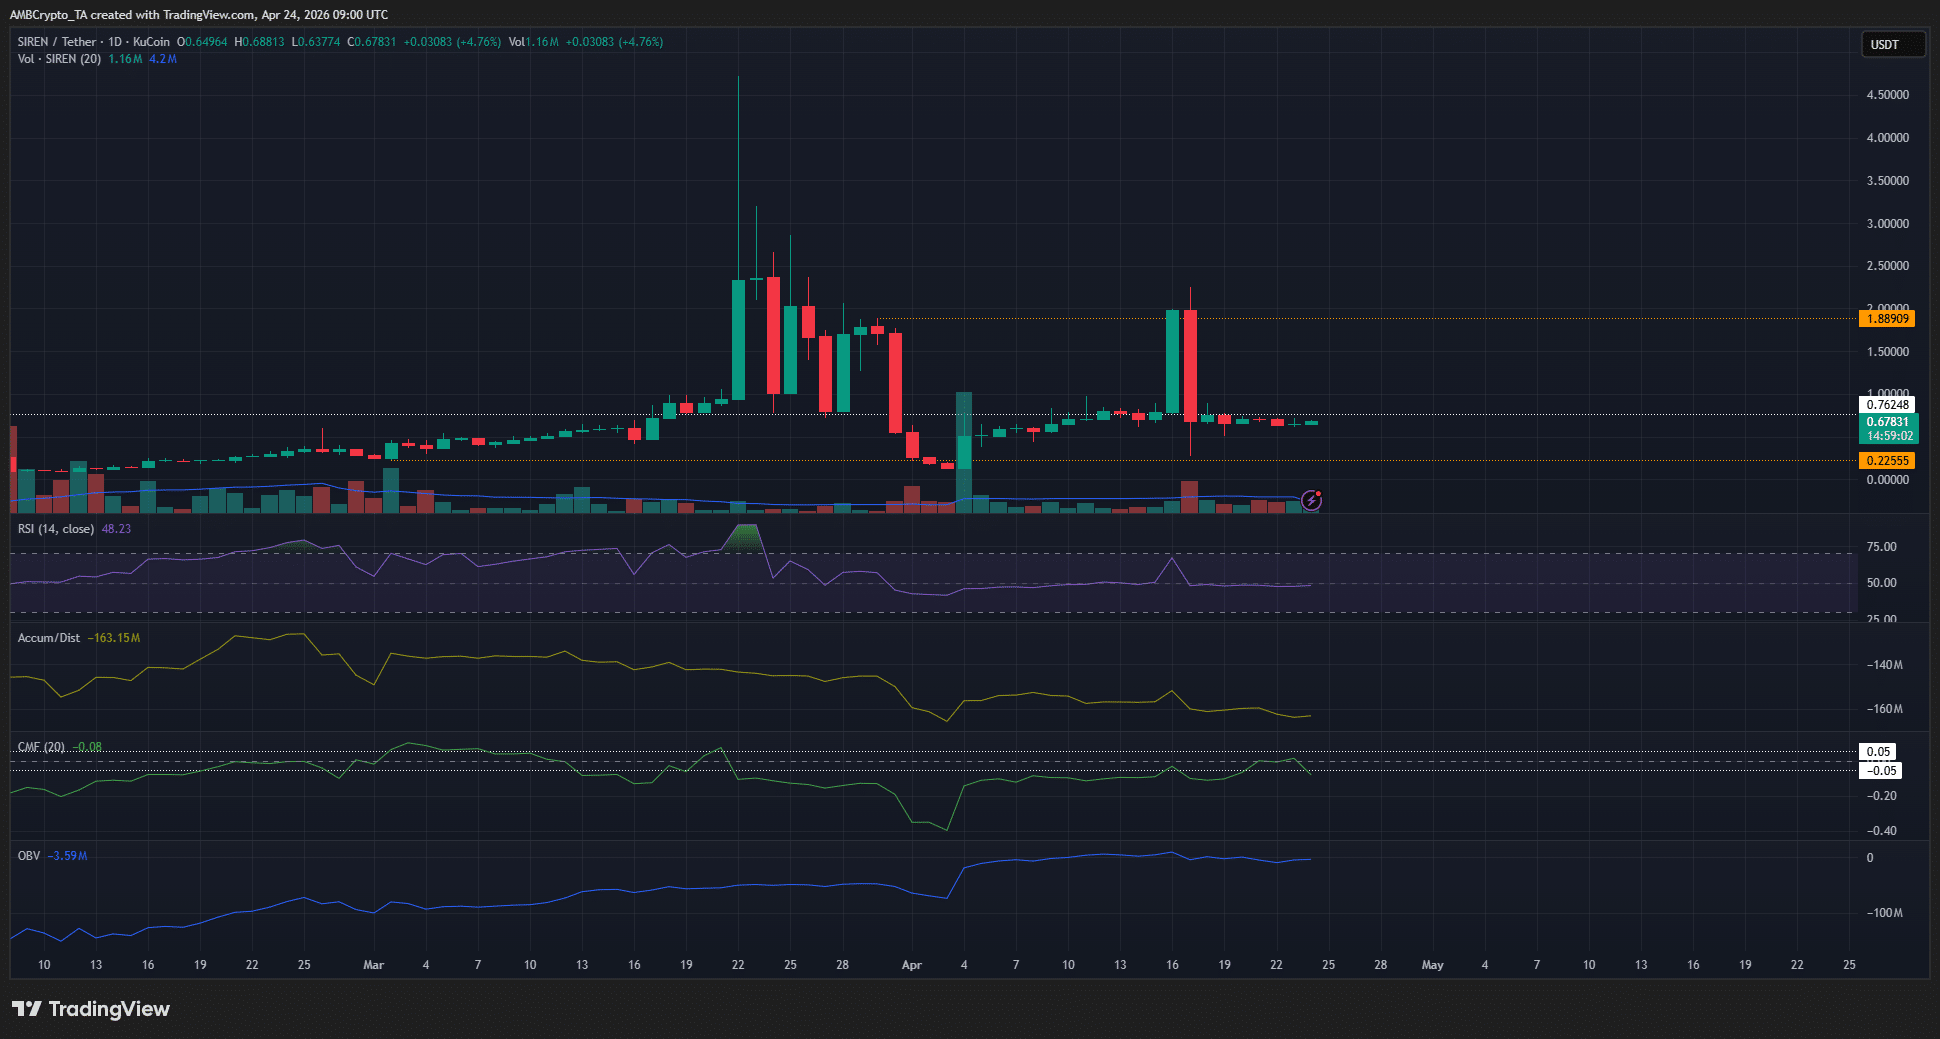Select the Accum/Dist indicator label

coord(47,637)
